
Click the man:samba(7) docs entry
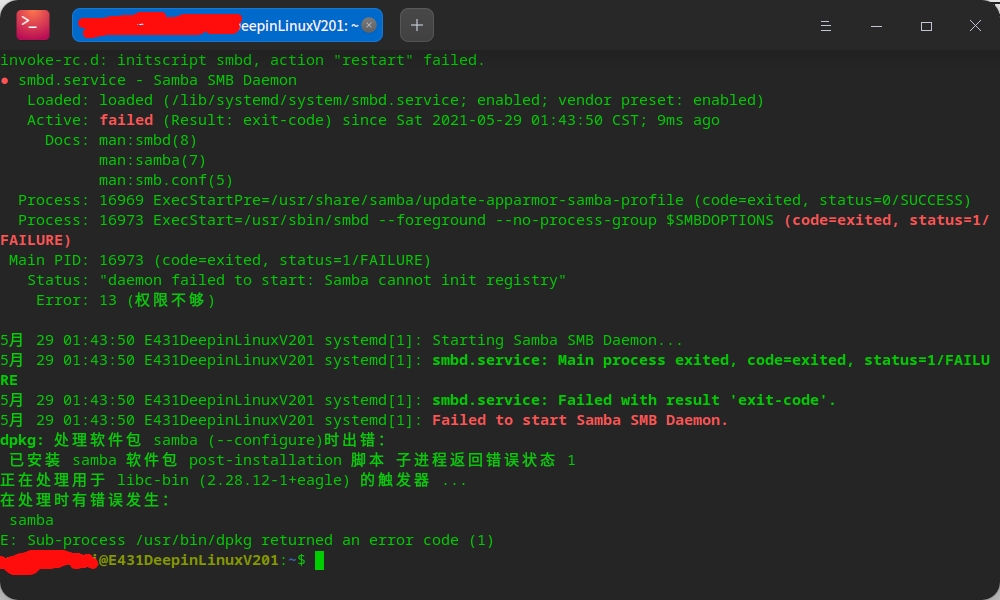pyautogui.click(x=152, y=160)
